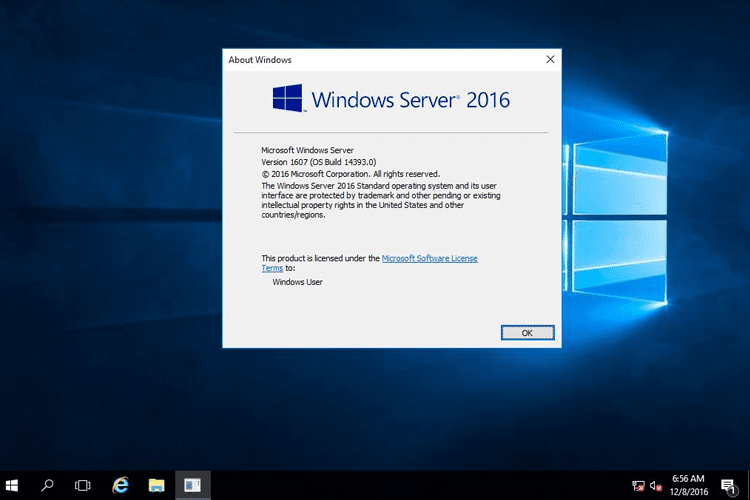Click the 'Version 1607 (OS Build 14393.0)' text
The height and width of the screenshot is (500, 750).
(x=319, y=162)
